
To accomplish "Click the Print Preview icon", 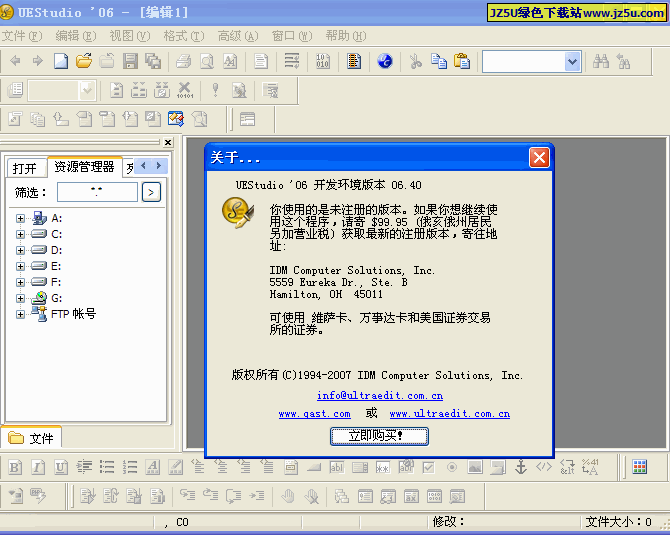I will [x=207, y=61].
